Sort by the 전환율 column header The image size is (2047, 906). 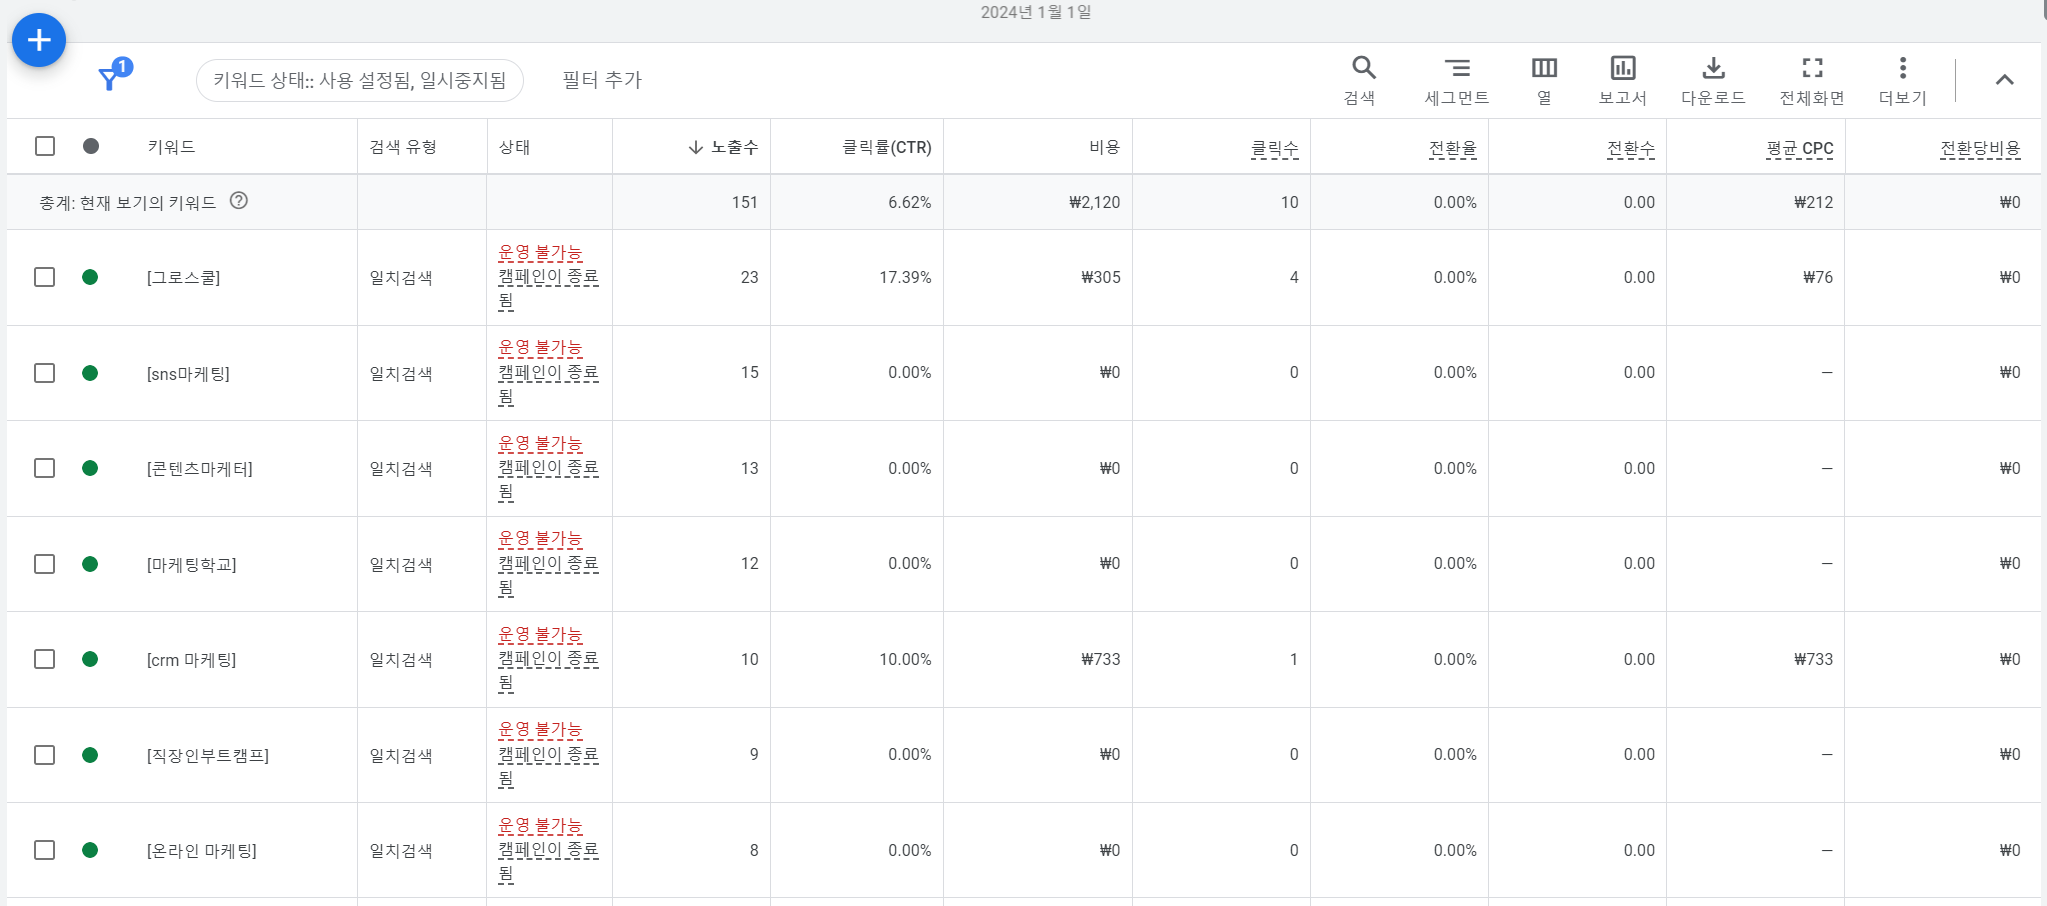pyautogui.click(x=1453, y=148)
